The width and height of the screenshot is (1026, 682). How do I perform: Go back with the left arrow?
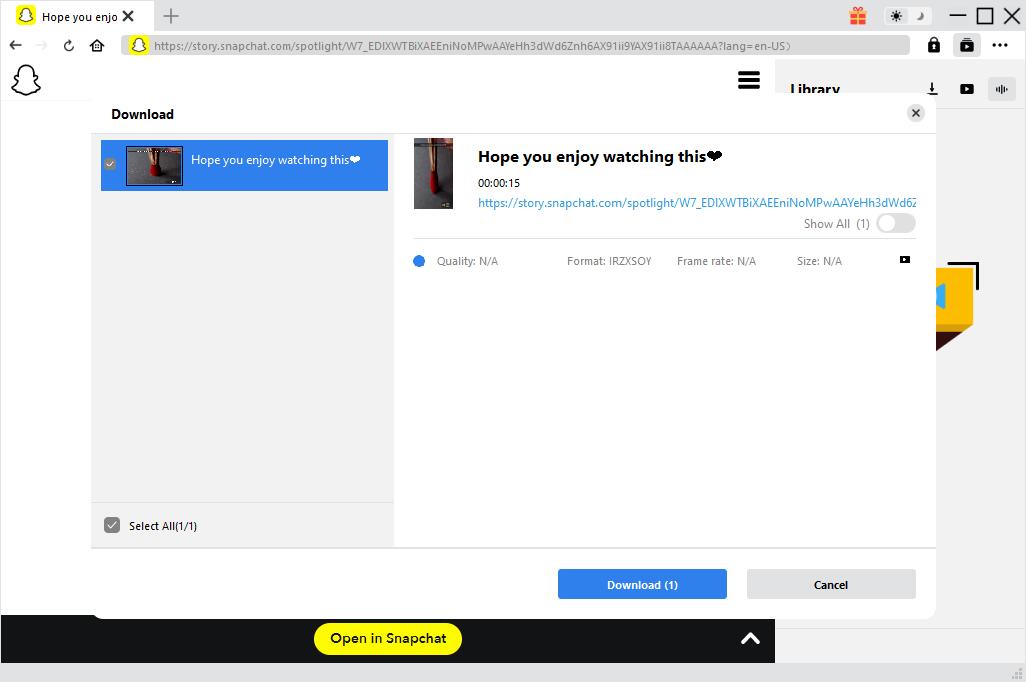coord(15,45)
